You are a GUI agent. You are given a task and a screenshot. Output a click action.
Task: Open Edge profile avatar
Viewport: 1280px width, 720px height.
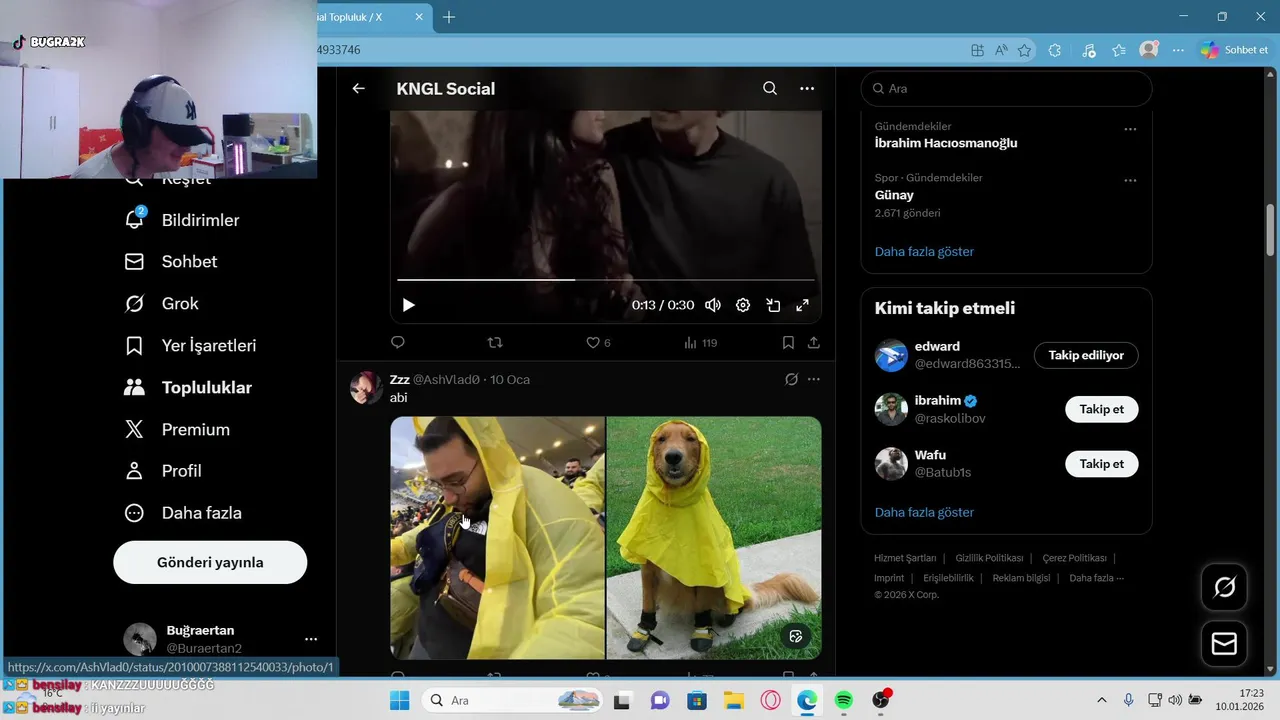point(1149,50)
